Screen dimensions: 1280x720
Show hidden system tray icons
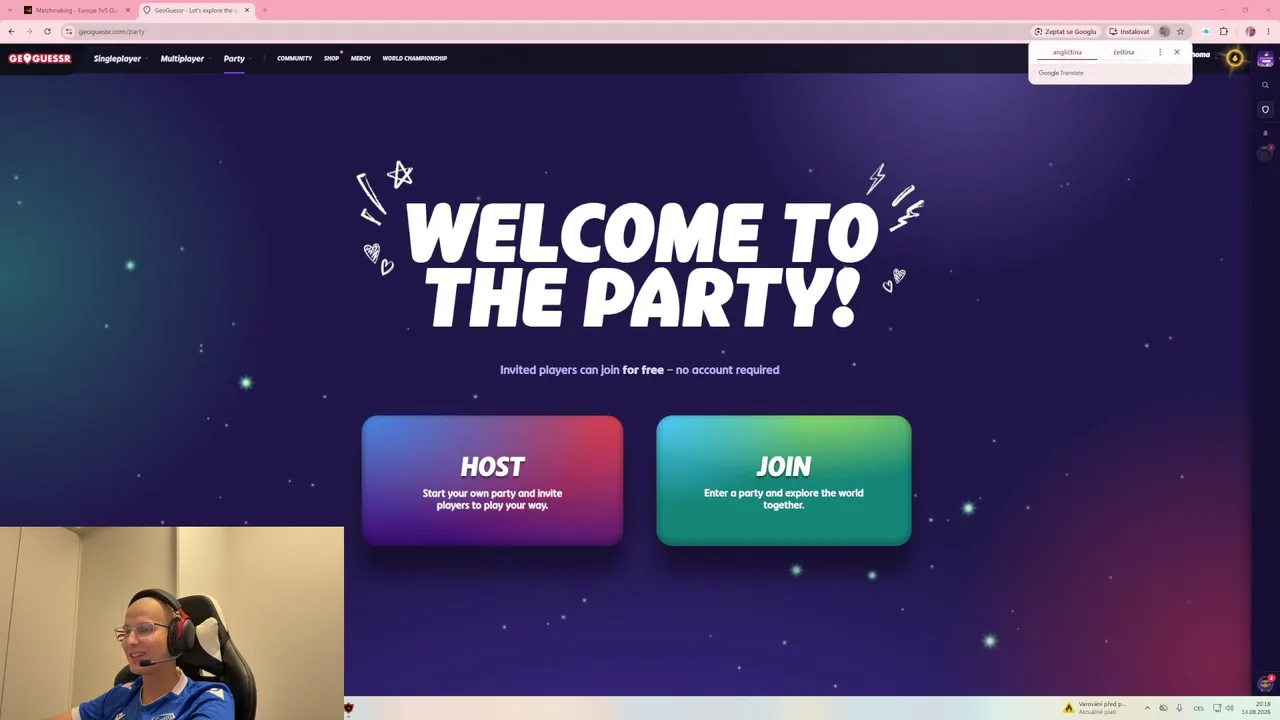1147,708
